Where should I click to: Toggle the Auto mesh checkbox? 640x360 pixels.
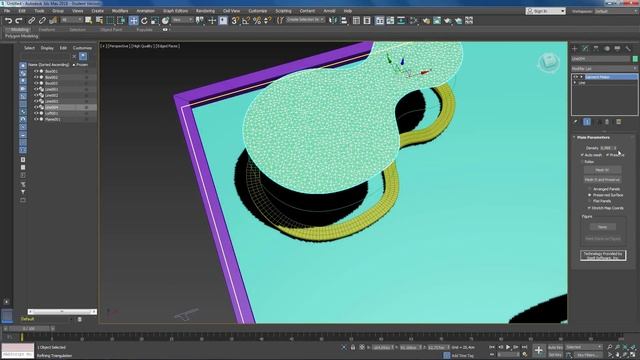[582, 155]
